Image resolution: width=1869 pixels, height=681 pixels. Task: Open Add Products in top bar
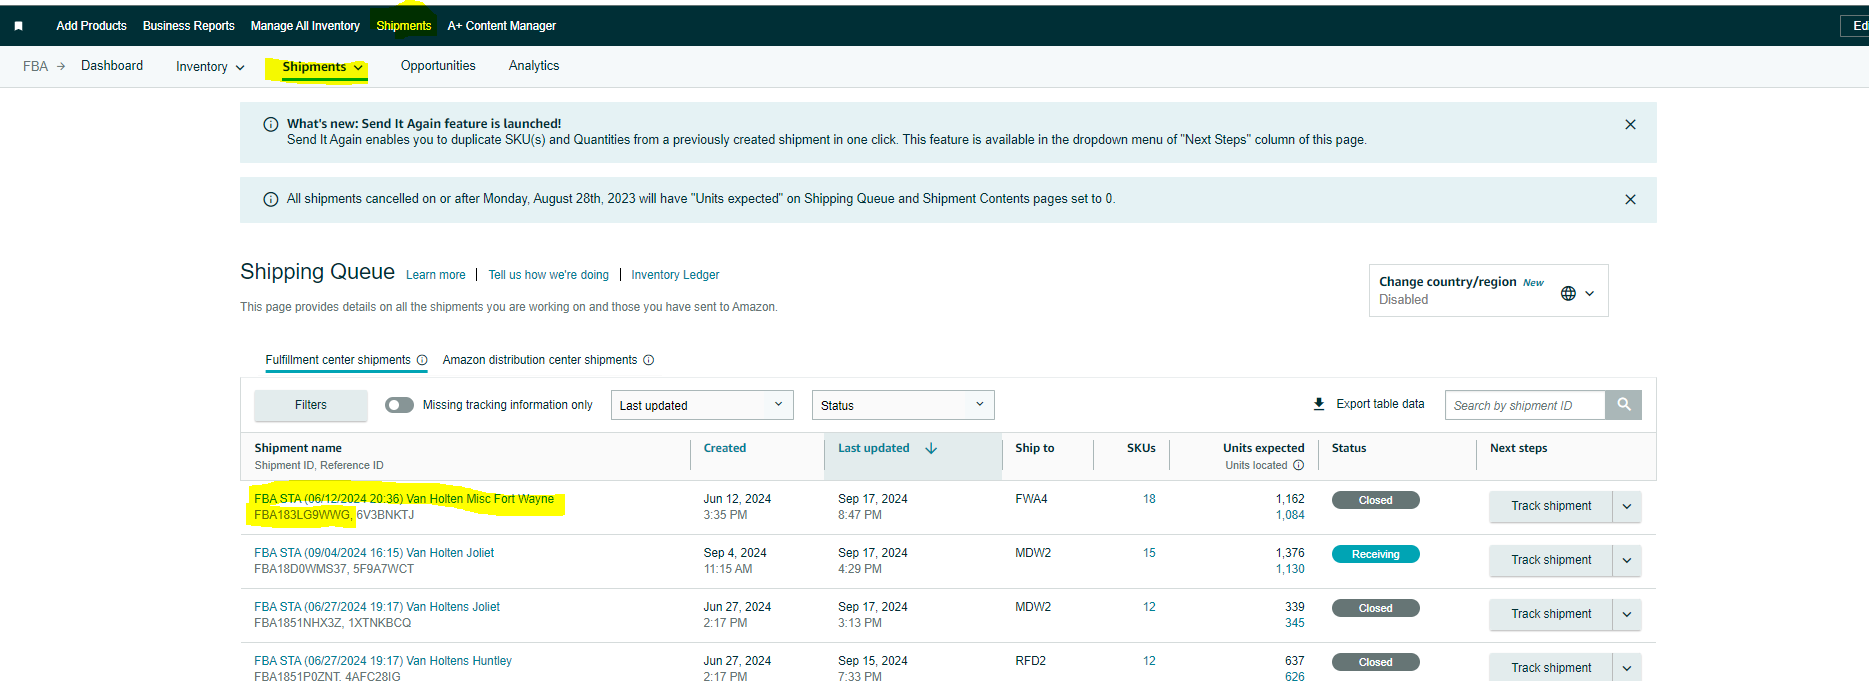coord(91,26)
